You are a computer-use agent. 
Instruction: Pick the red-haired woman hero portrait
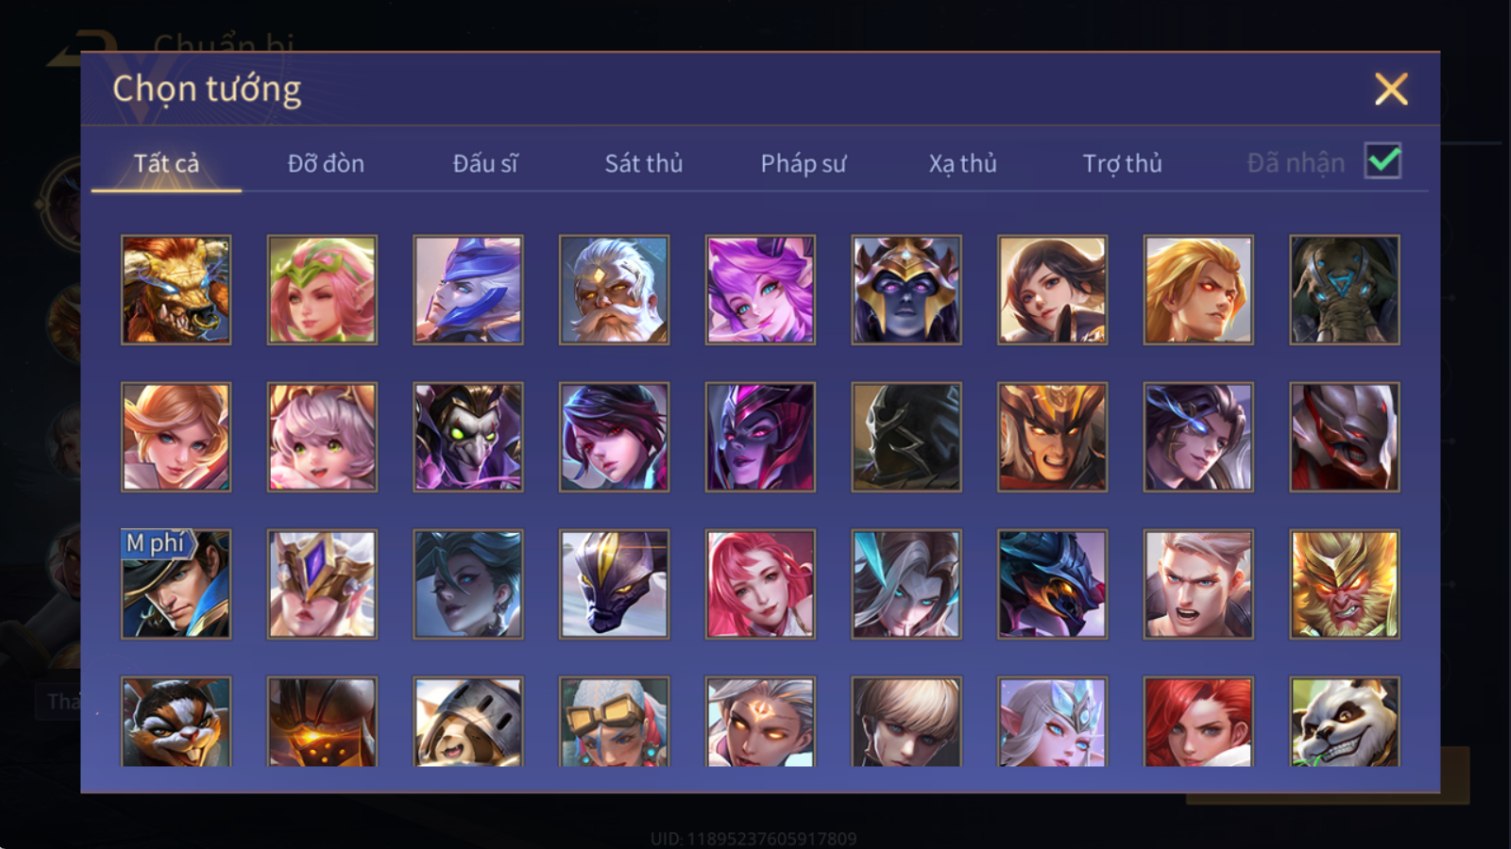click(x=1198, y=722)
